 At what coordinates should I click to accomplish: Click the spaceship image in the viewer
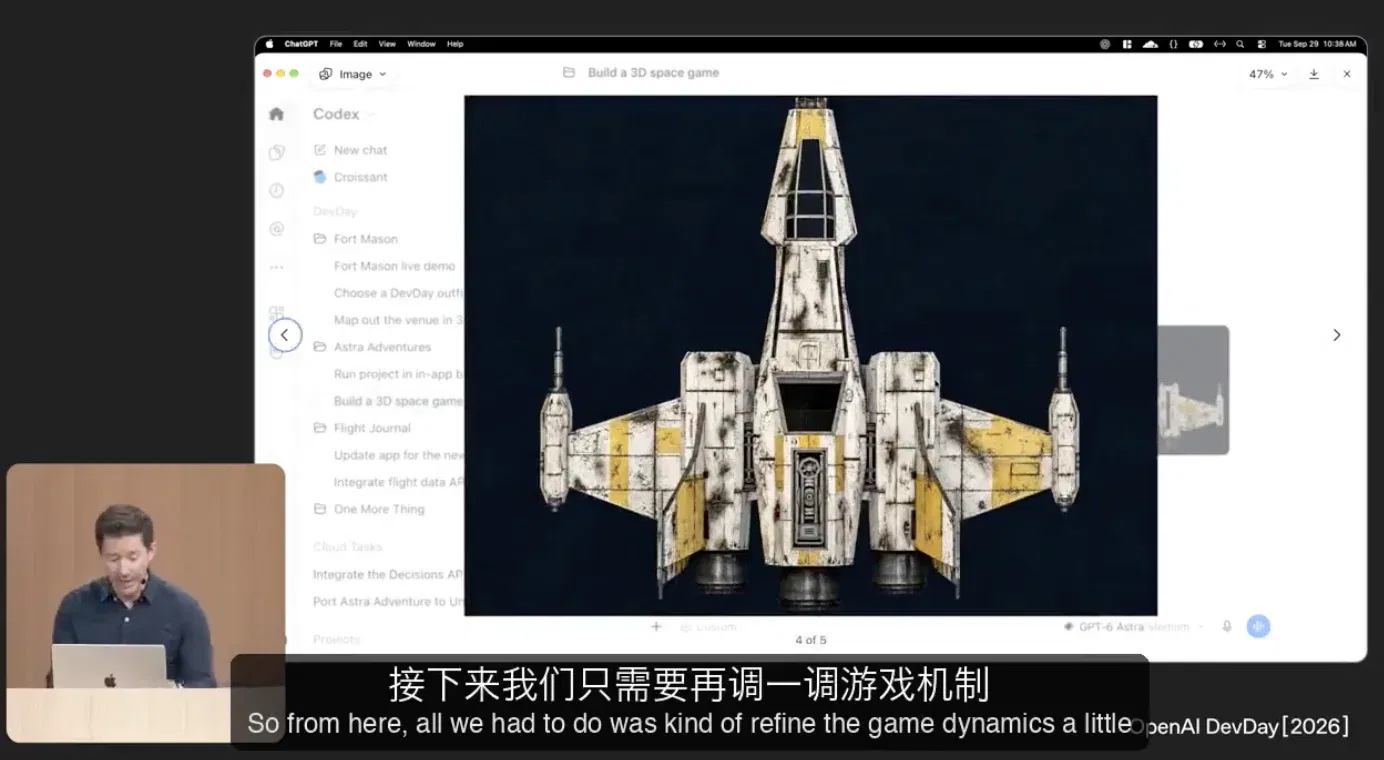pos(811,355)
